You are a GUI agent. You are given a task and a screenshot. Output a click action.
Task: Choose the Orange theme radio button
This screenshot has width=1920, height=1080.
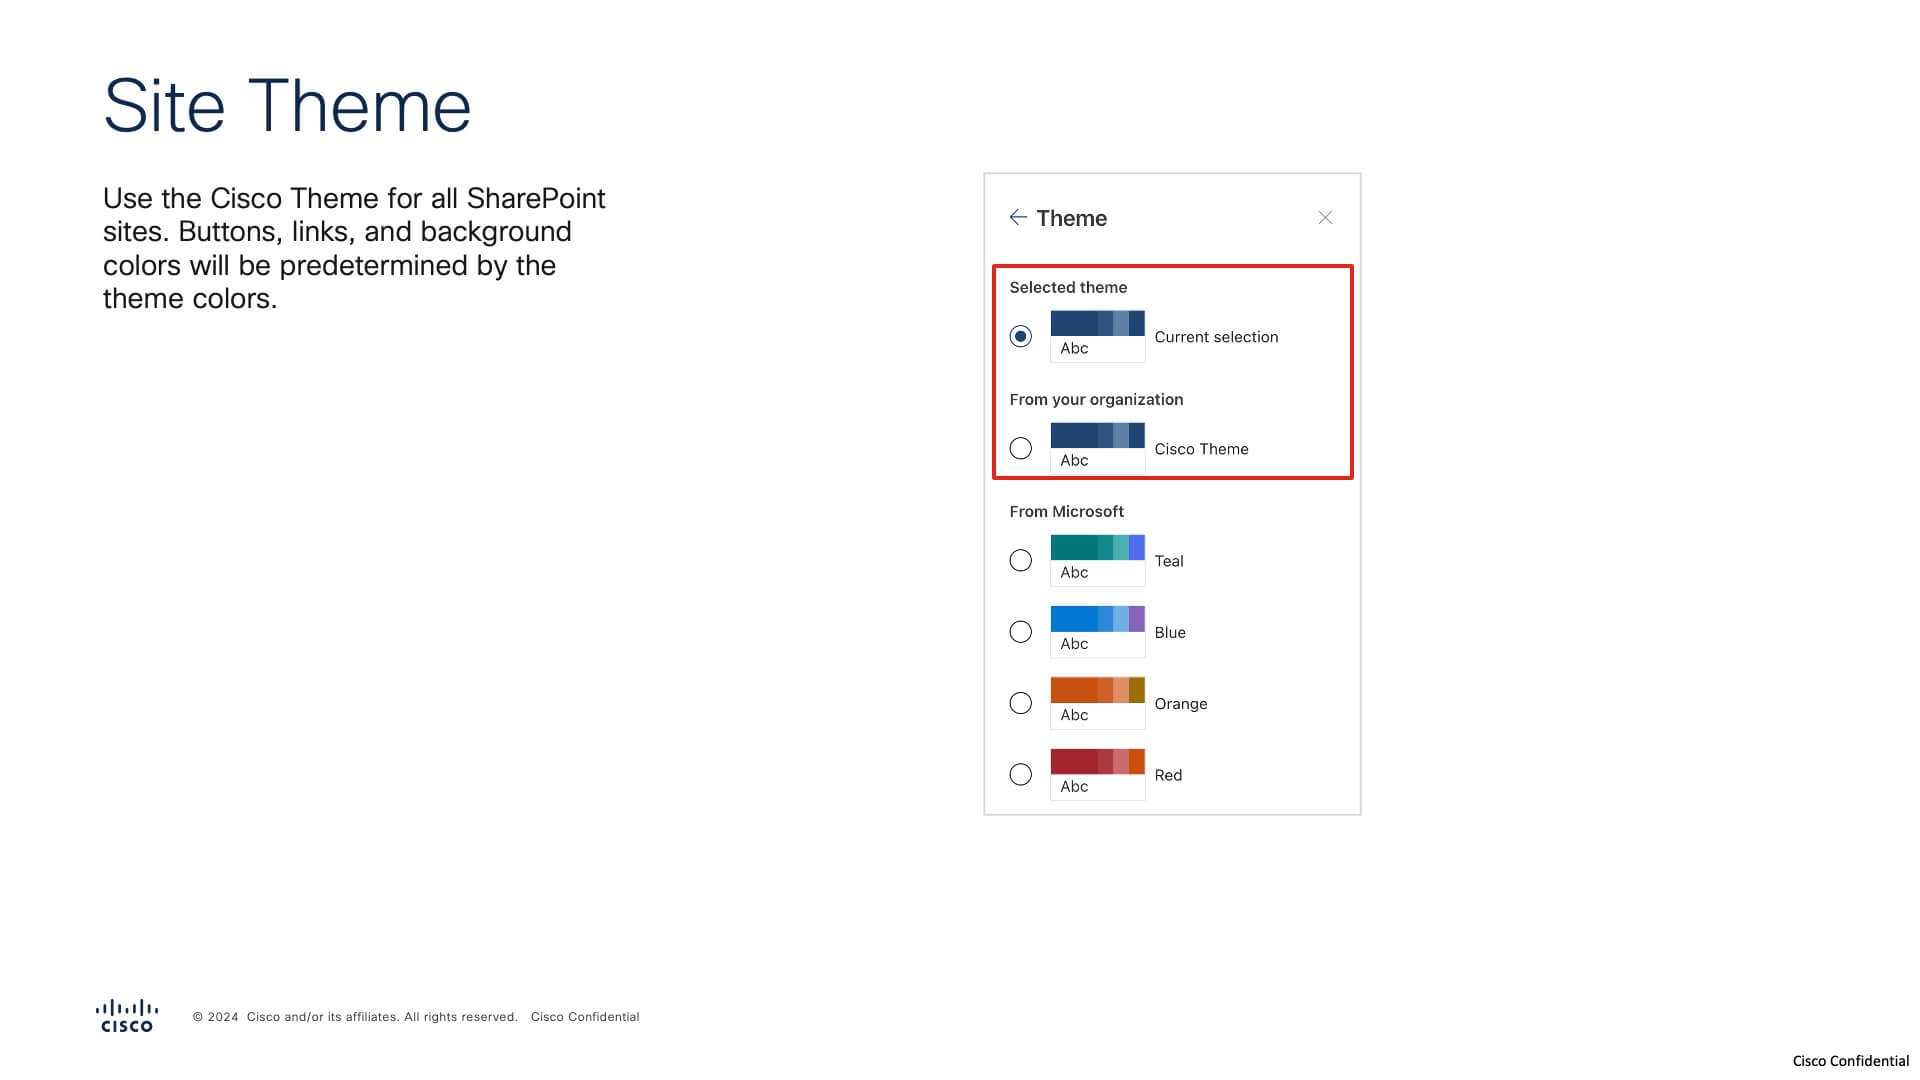[x=1020, y=703]
